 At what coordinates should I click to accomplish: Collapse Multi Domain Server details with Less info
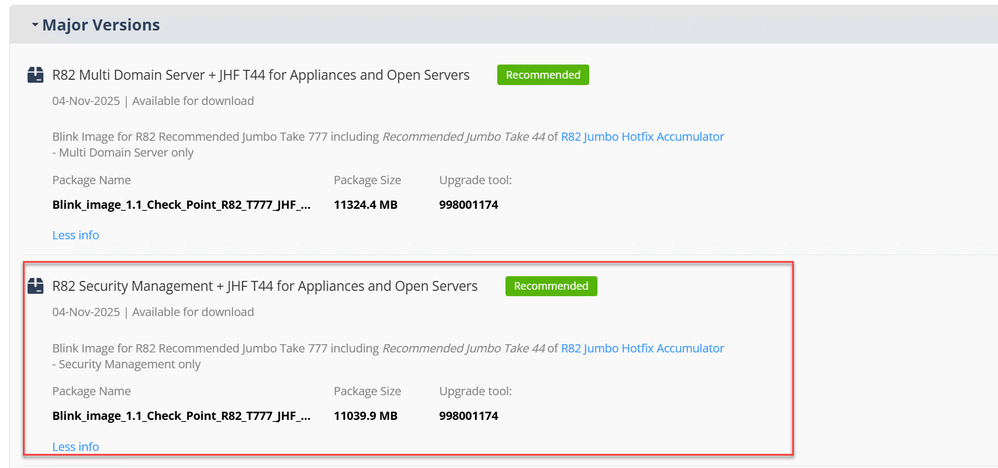(x=75, y=235)
